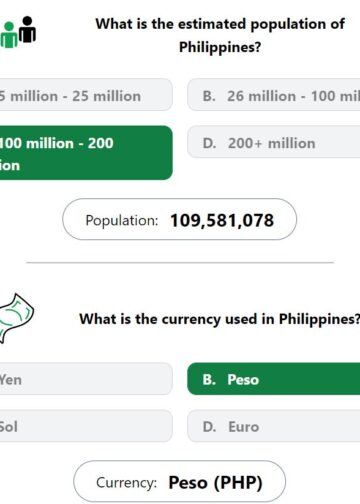The width and height of the screenshot is (360, 504).
Task: Click the green person figure icon
Action: [8, 35]
